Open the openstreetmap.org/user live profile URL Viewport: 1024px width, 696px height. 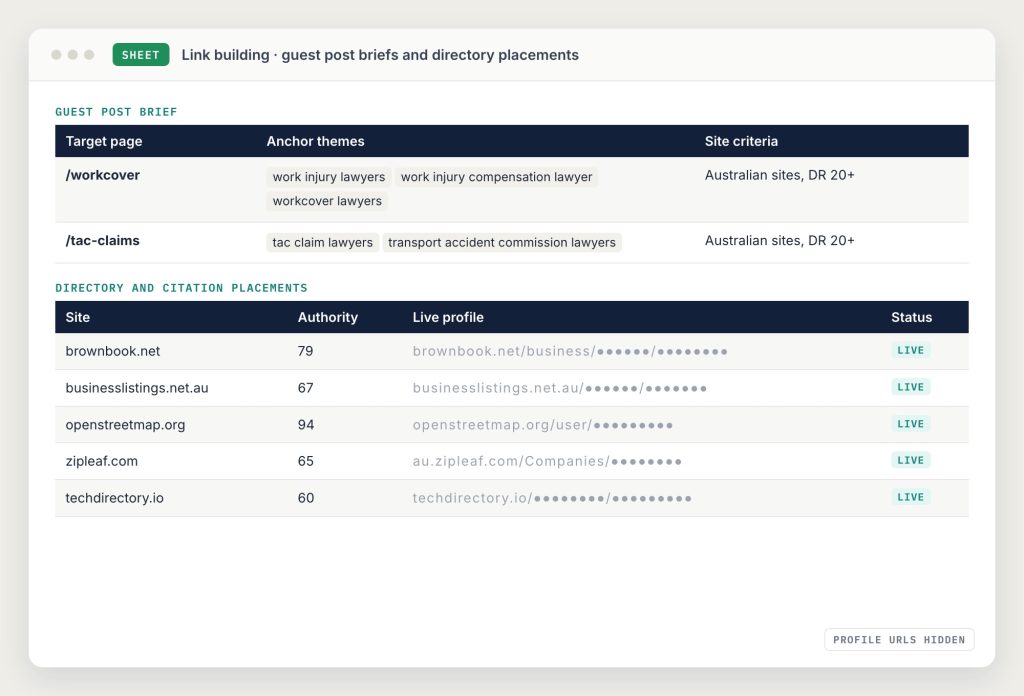[542, 424]
